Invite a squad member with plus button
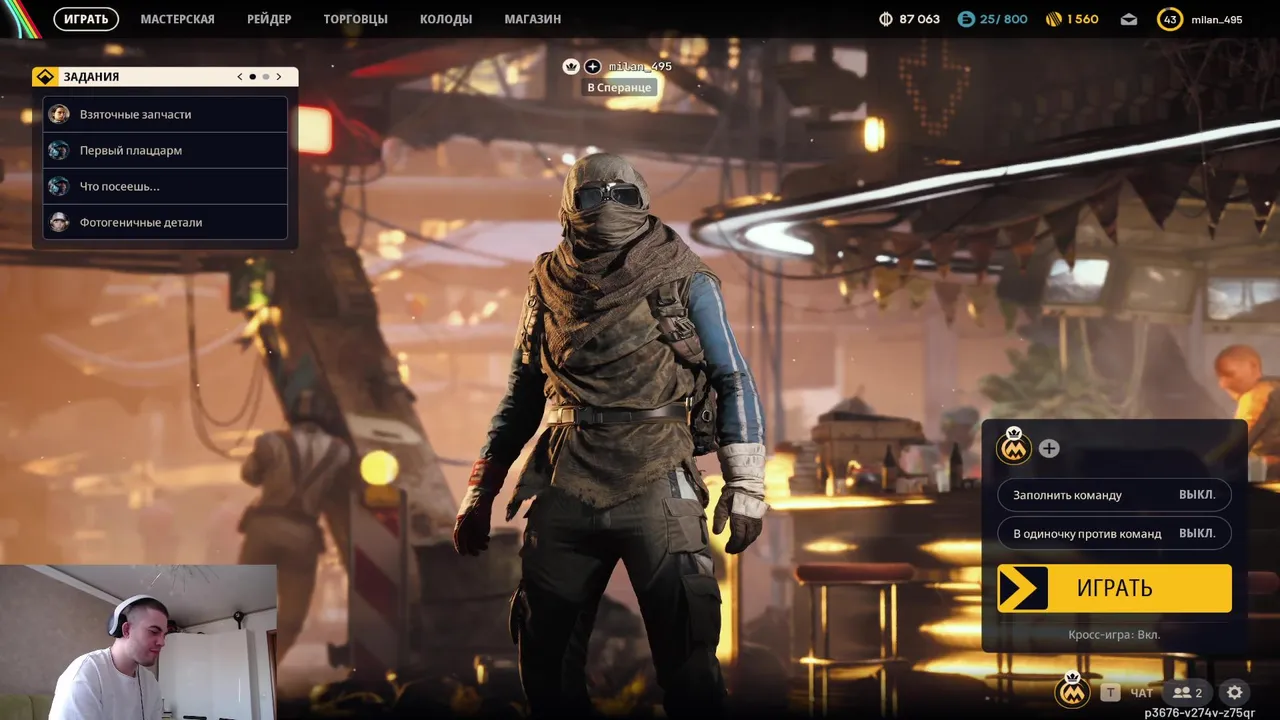 point(1049,449)
